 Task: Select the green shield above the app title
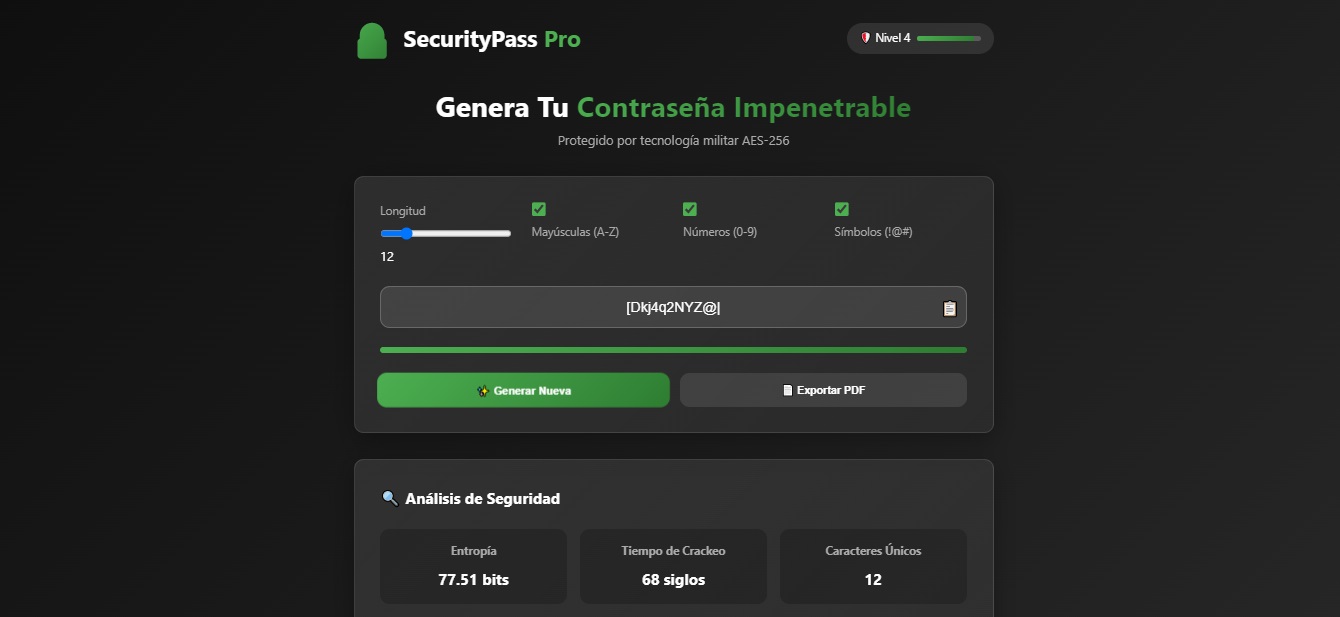coord(371,40)
